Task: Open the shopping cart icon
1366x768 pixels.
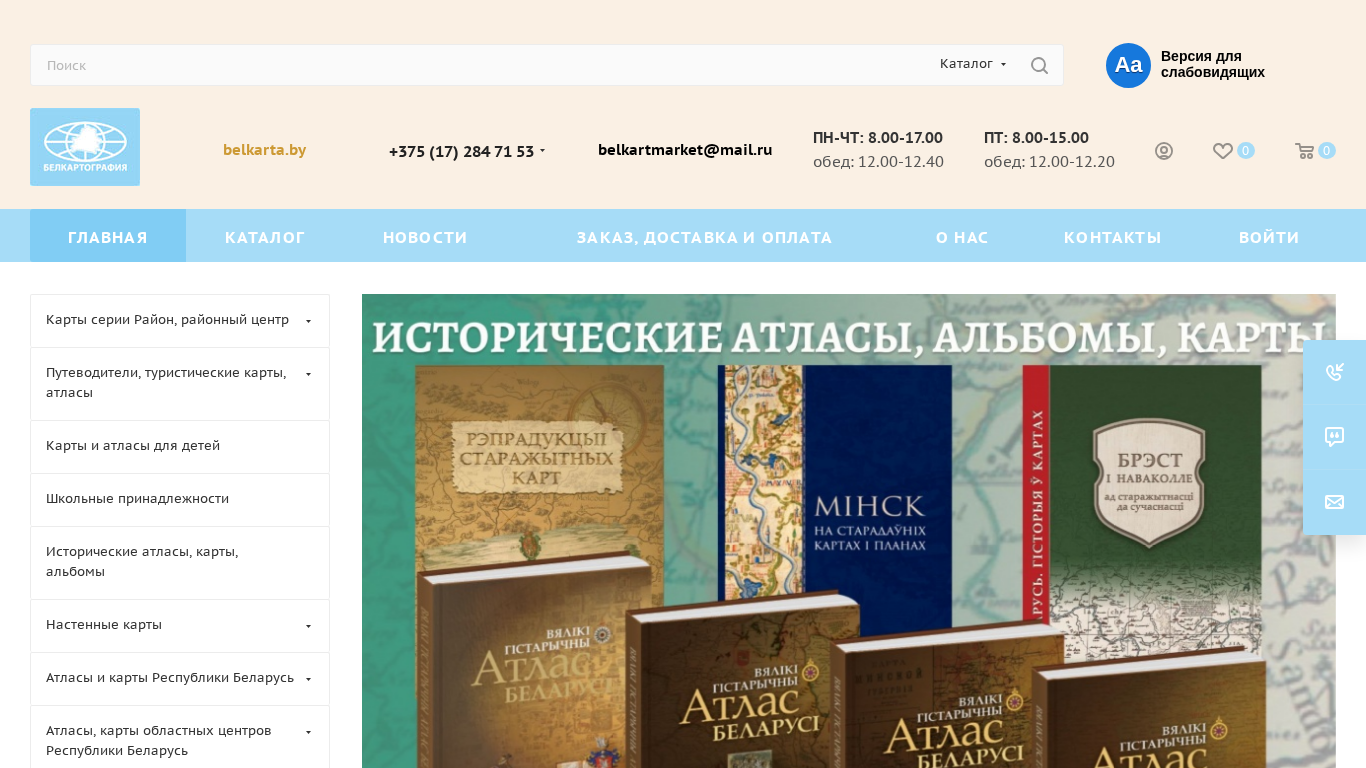Action: 1304,151
